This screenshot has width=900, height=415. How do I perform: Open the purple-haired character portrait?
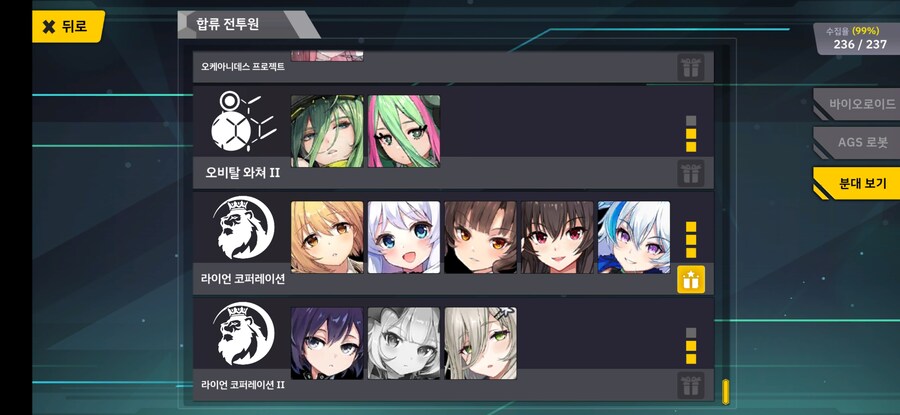pyautogui.click(x=327, y=343)
